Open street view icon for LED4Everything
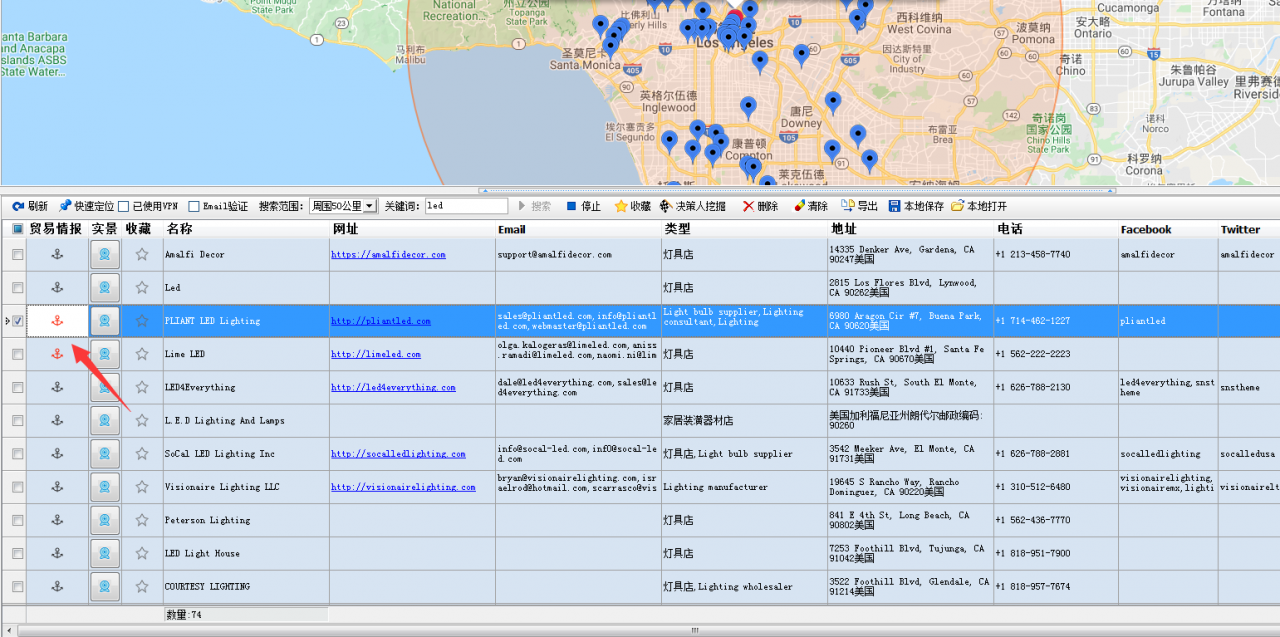The height and width of the screenshot is (637, 1280). pyautogui.click(x=105, y=387)
